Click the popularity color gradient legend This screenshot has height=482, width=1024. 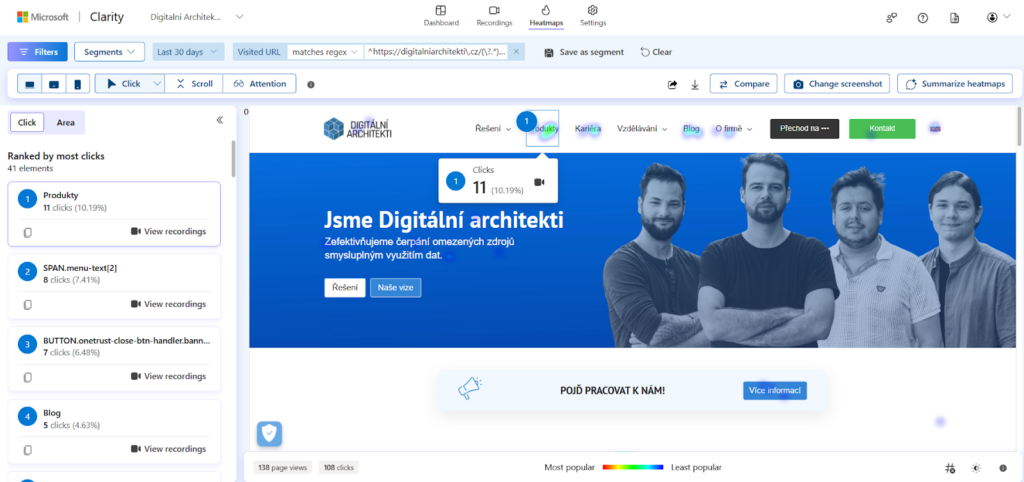632,467
